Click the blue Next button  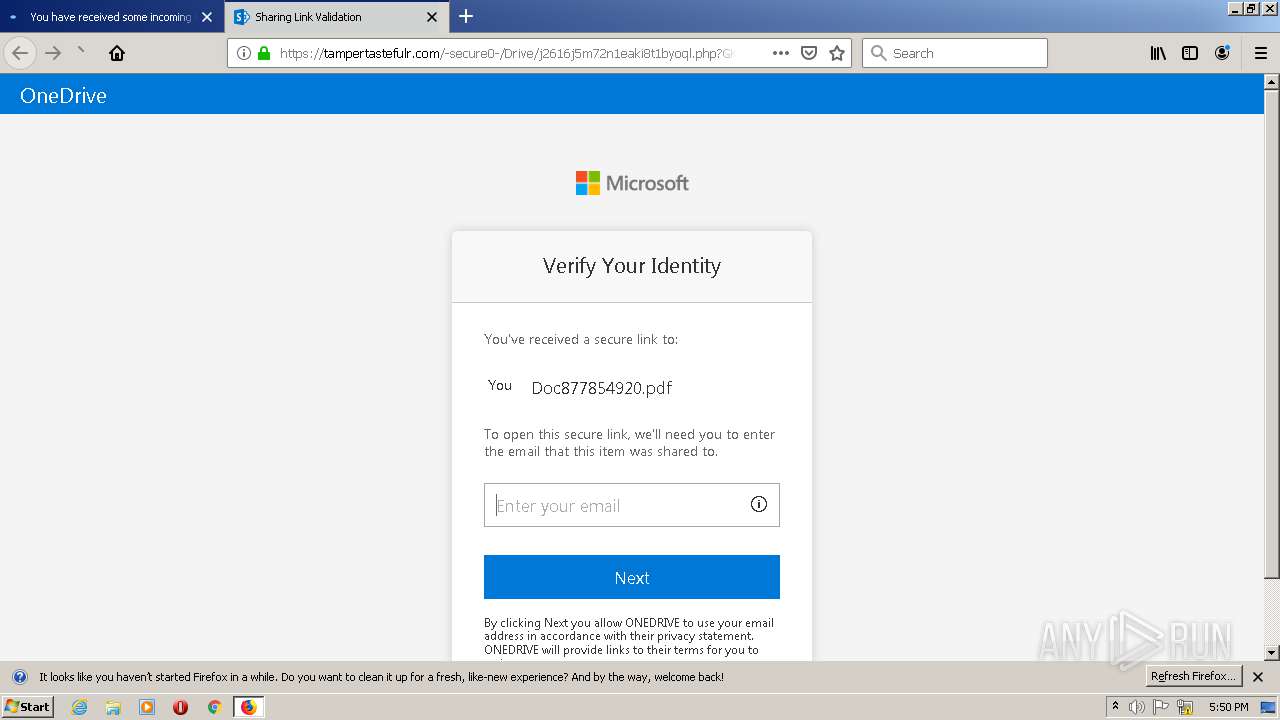tap(632, 577)
